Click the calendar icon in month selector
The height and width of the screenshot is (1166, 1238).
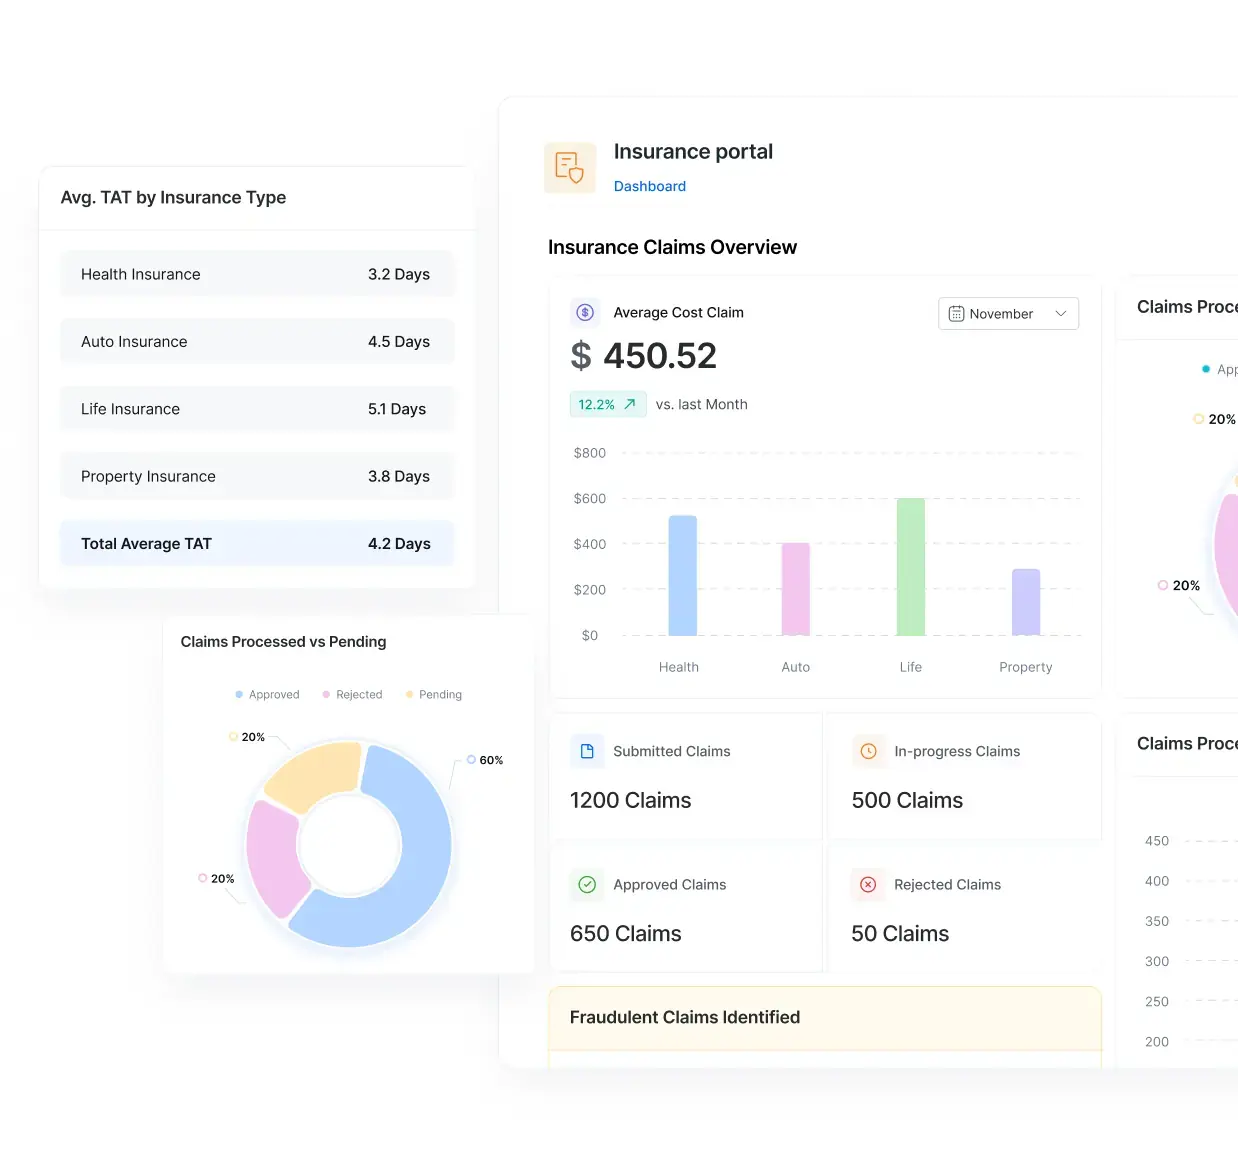[956, 314]
